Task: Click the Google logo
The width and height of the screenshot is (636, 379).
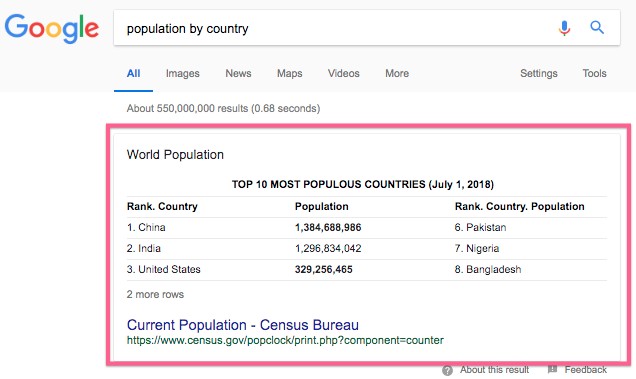Action: click(x=52, y=28)
